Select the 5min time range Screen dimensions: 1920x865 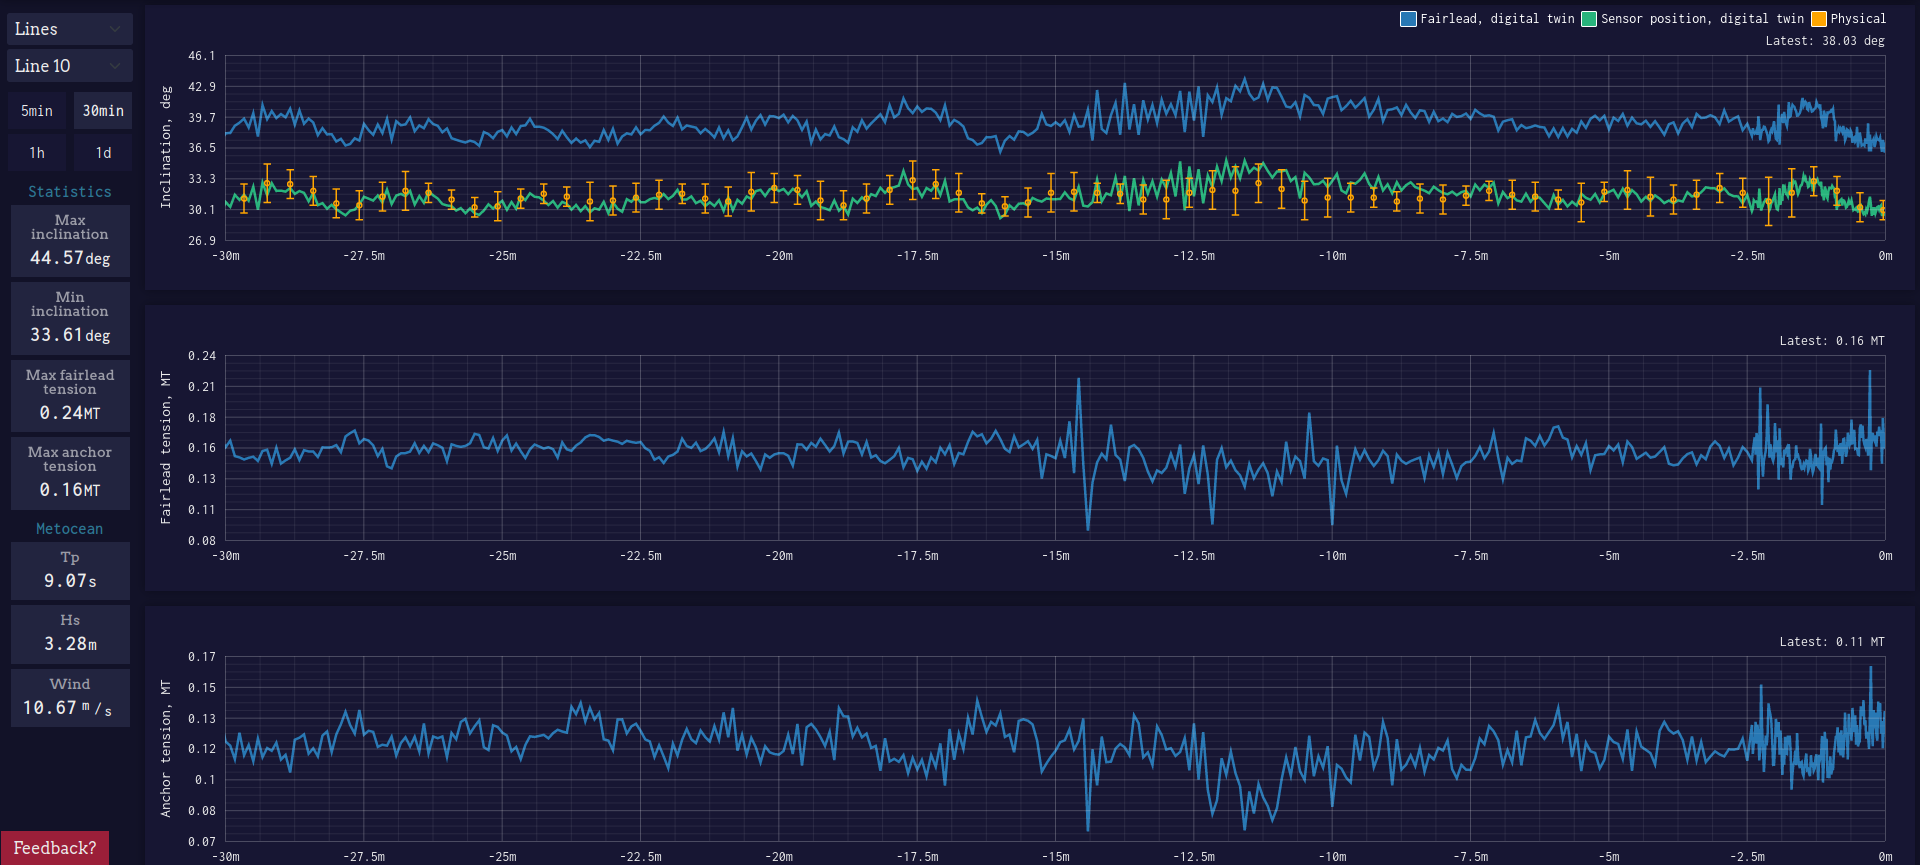pyautogui.click(x=37, y=111)
